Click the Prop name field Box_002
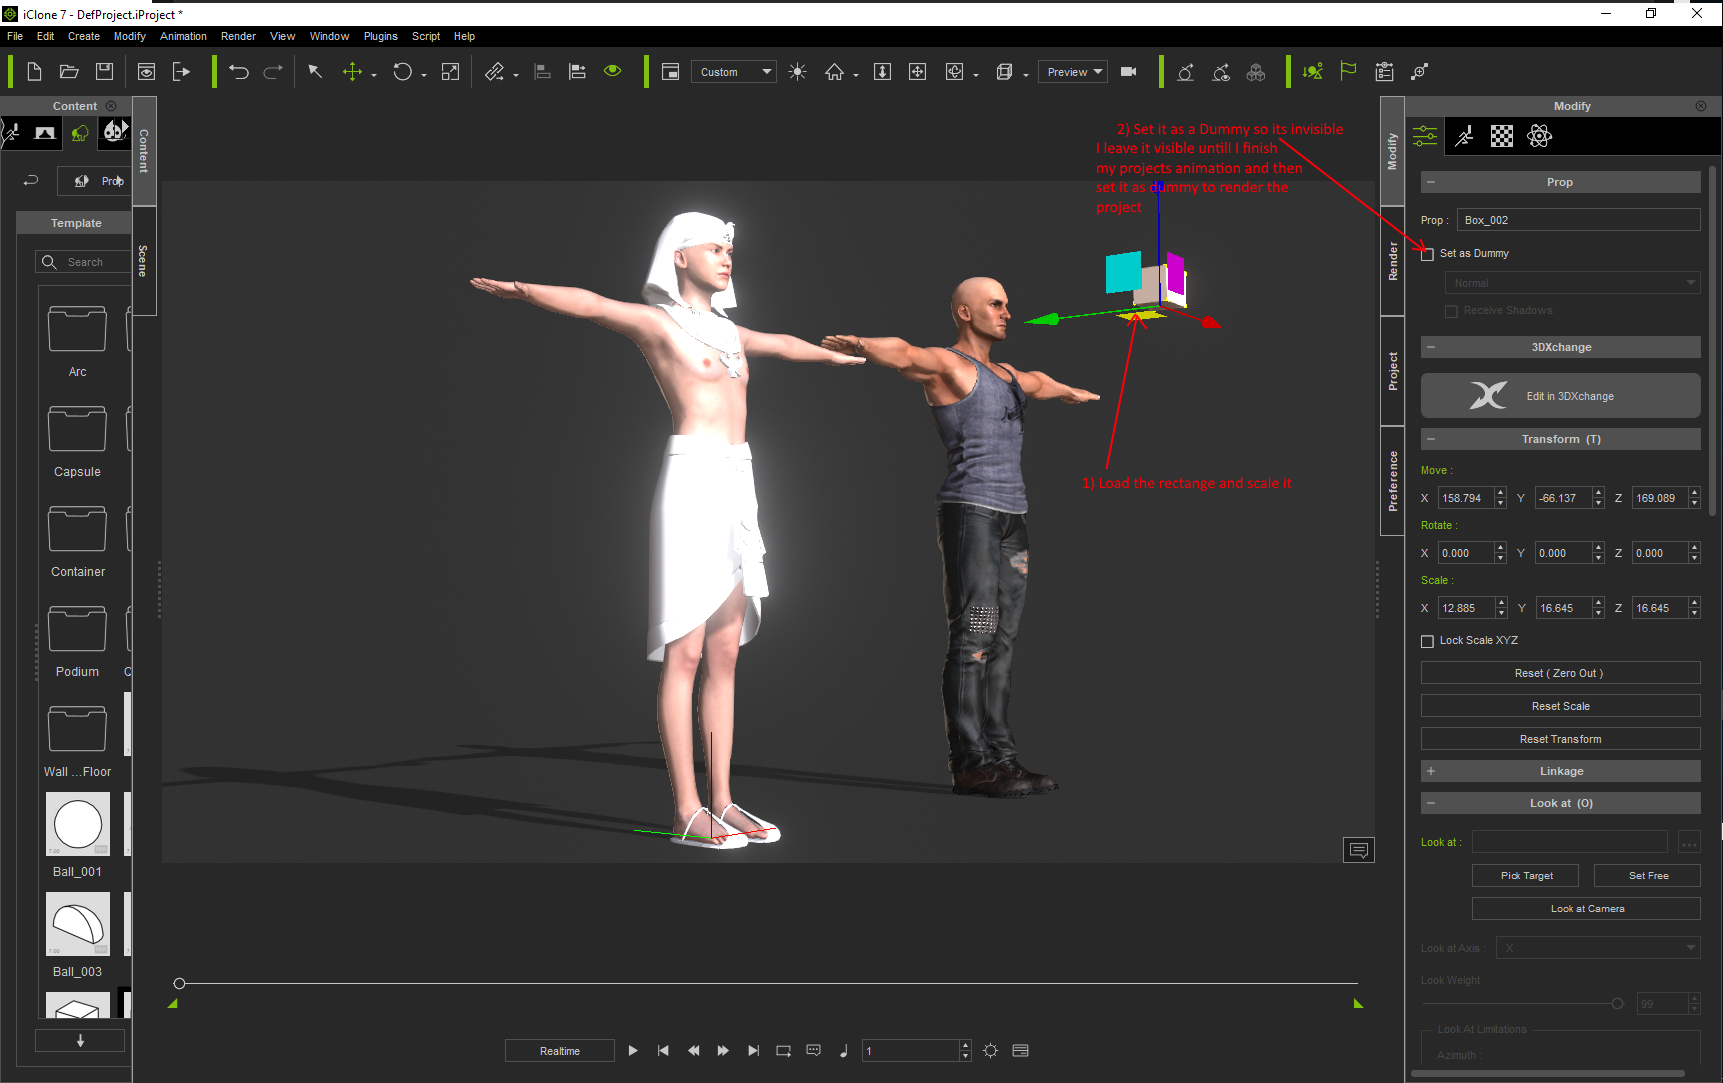Image resolution: width=1723 pixels, height=1083 pixels. click(x=1578, y=220)
